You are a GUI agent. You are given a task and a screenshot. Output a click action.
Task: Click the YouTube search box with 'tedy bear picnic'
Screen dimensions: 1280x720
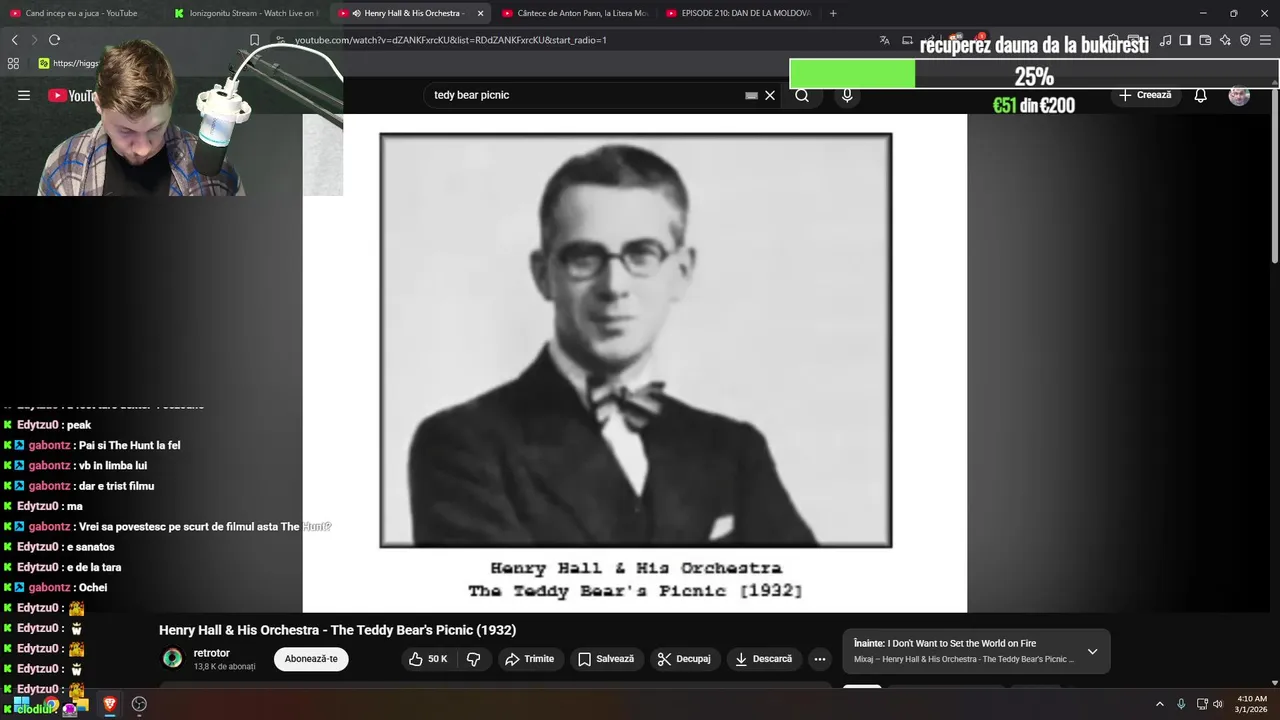[x=585, y=95]
